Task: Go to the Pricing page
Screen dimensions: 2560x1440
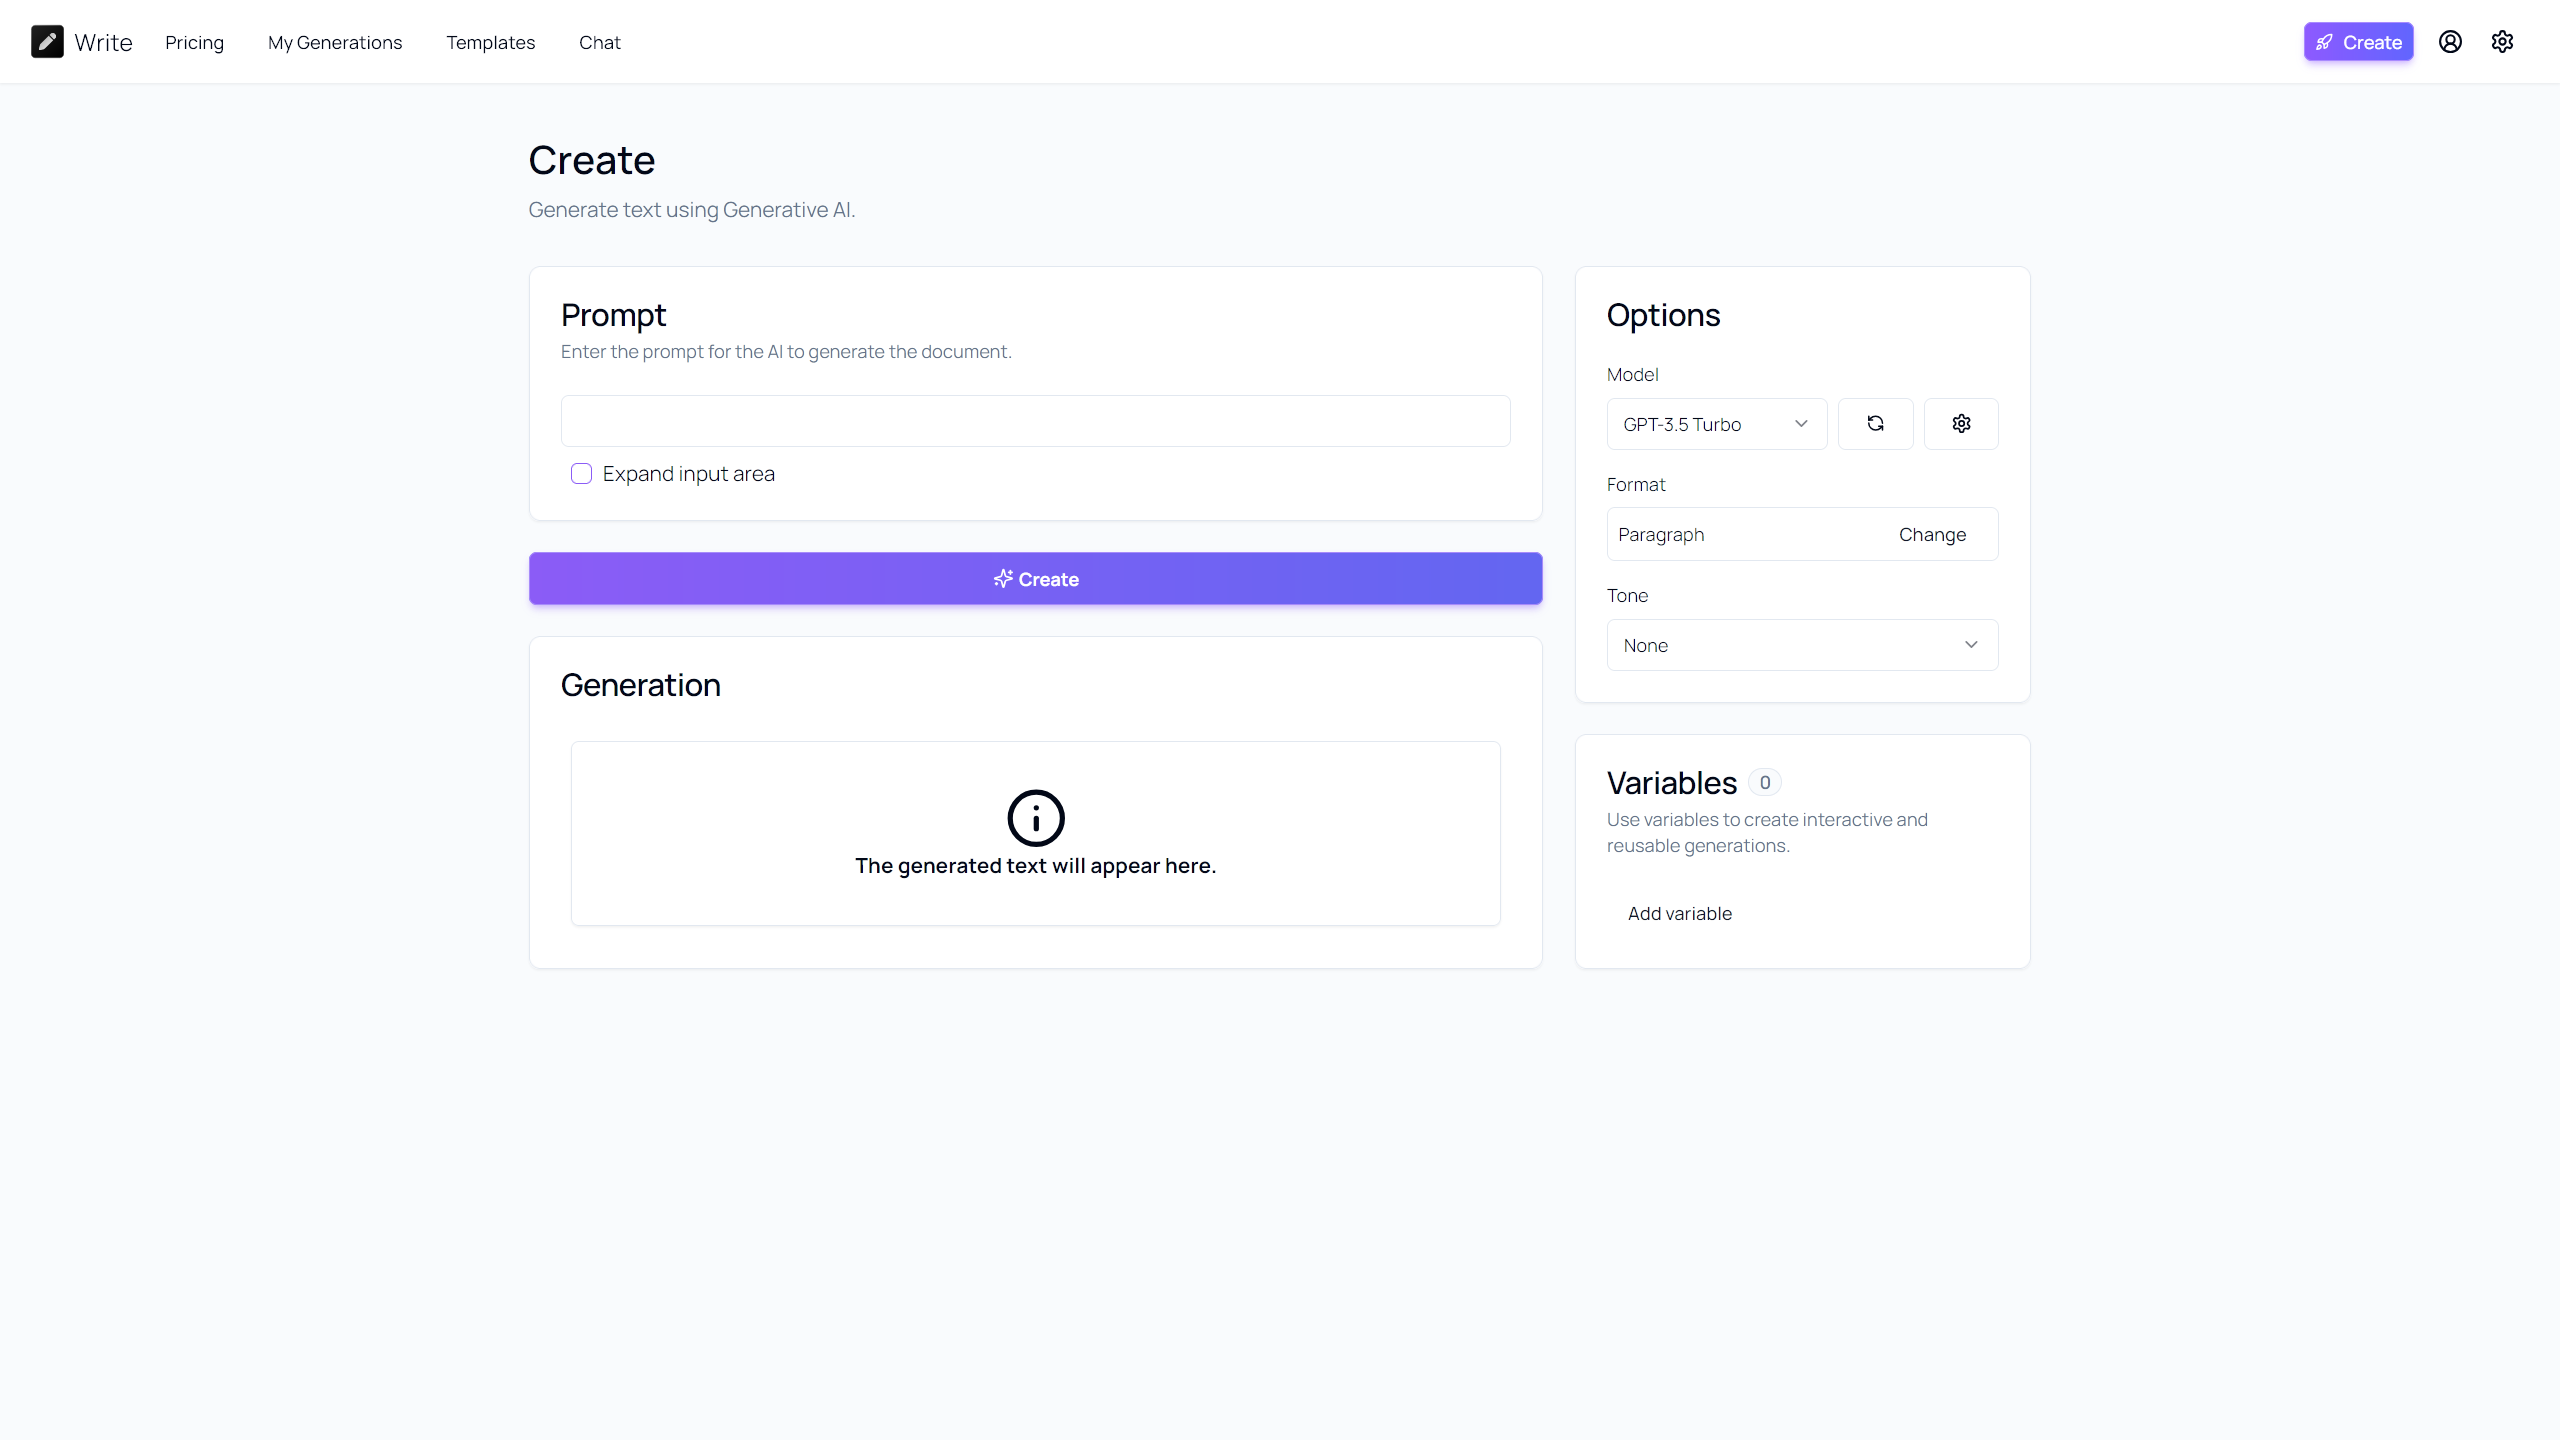Action: tap(194, 42)
